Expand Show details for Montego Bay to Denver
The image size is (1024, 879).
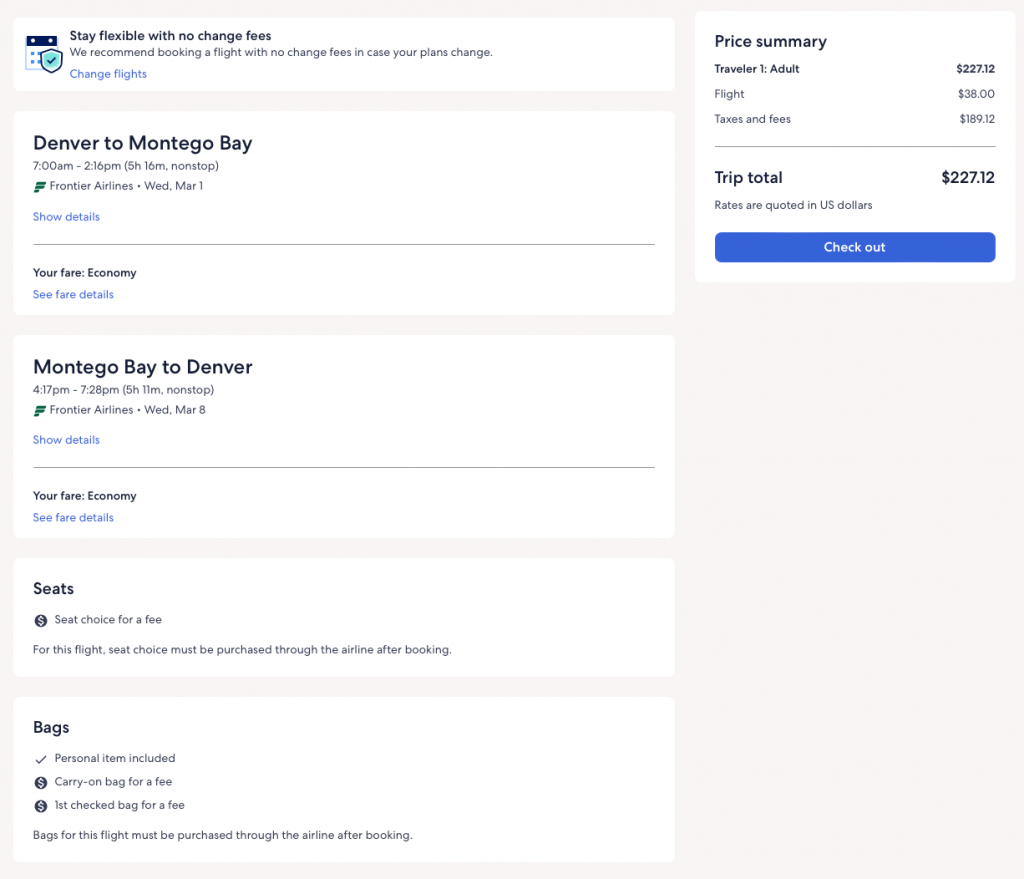click(x=66, y=440)
